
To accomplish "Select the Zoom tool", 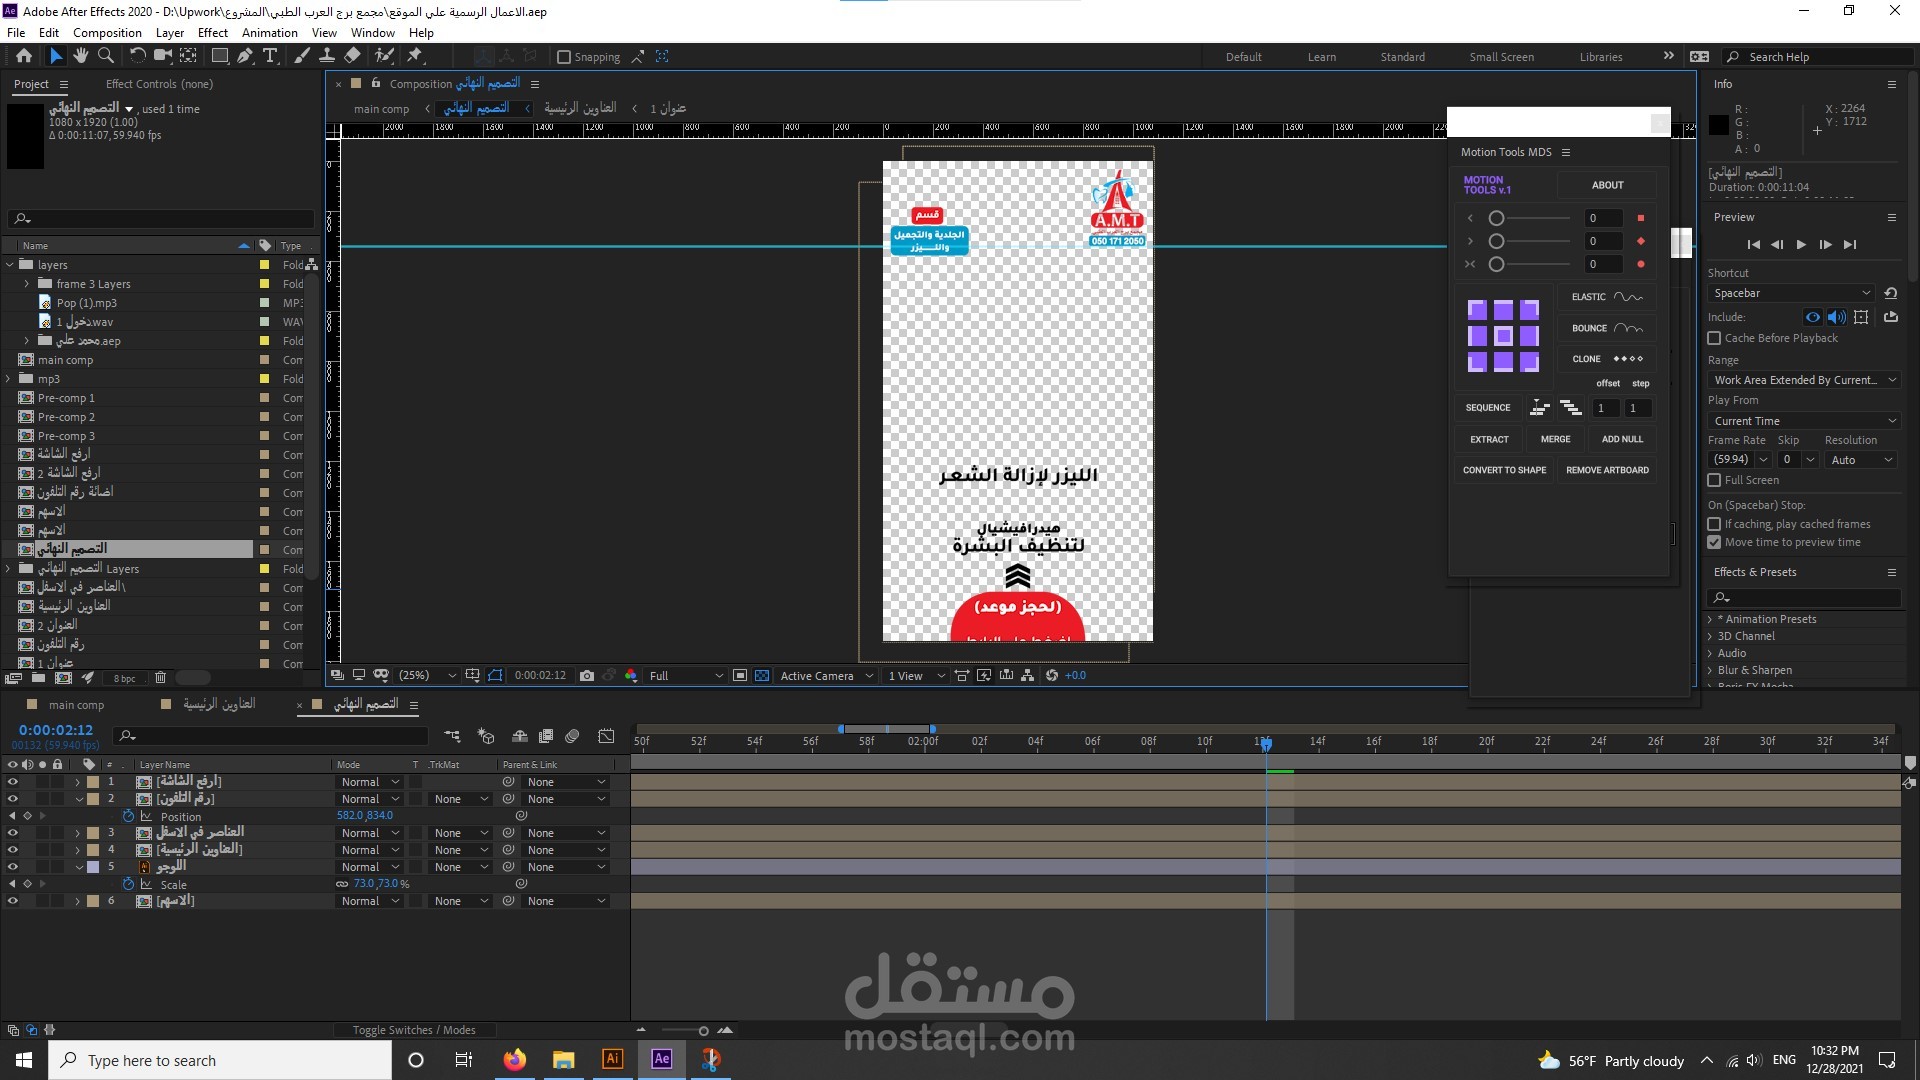I will pos(105,56).
